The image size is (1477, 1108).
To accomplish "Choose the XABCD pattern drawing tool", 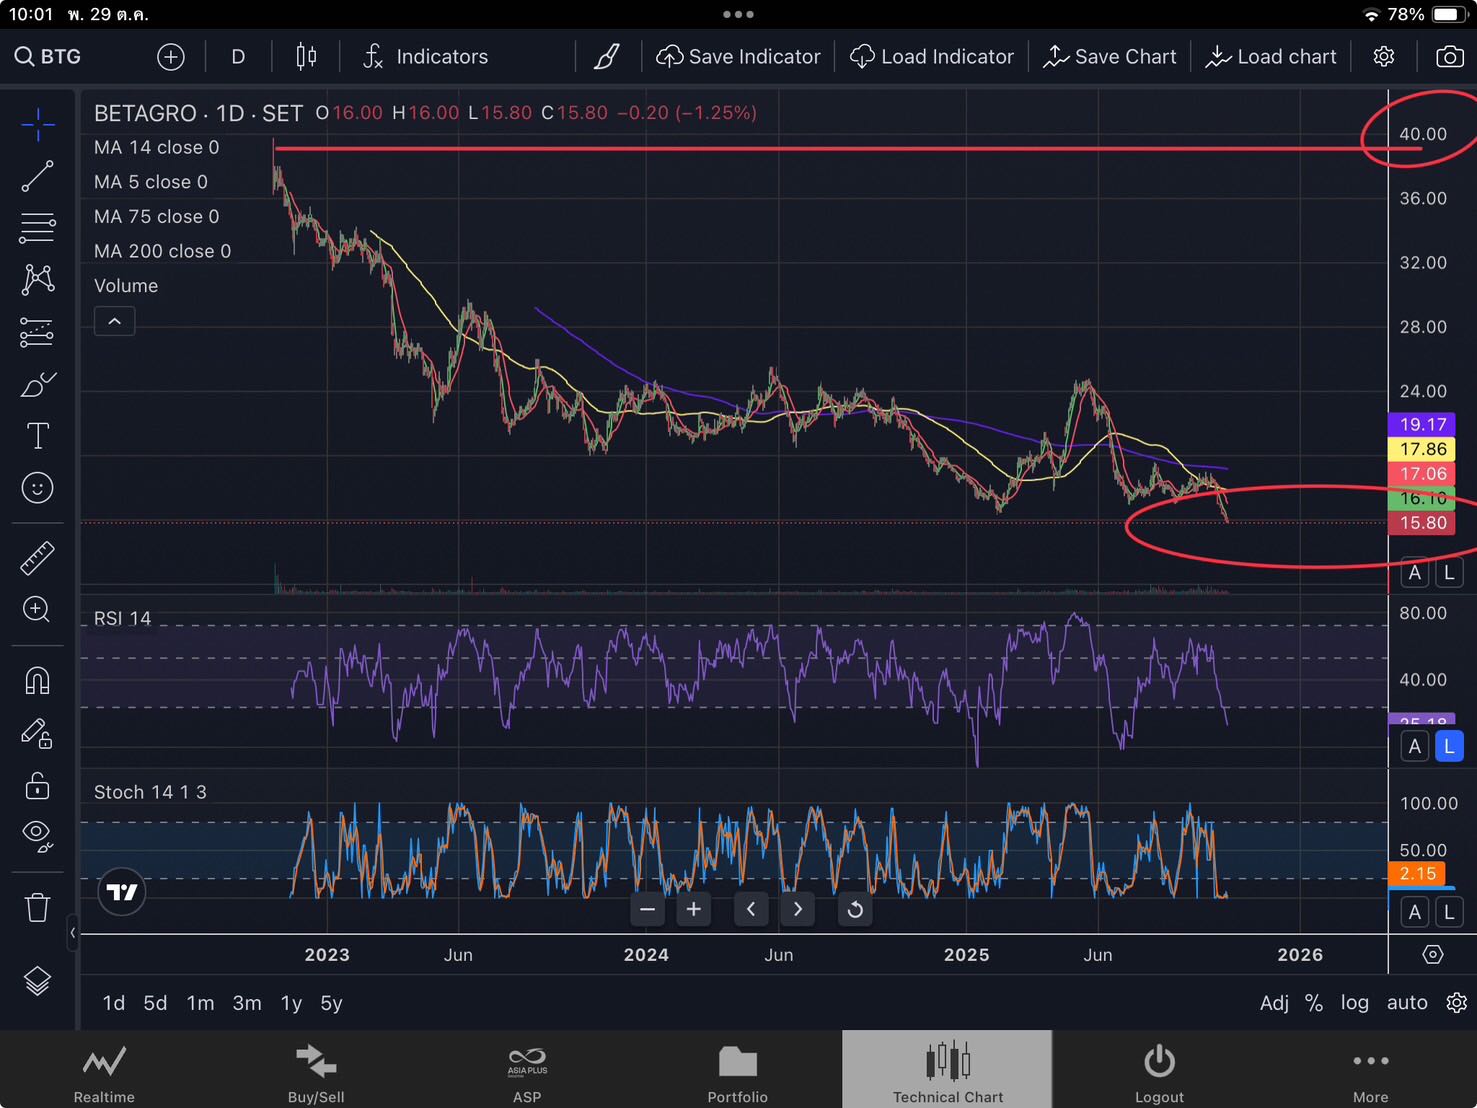I will pos(37,279).
